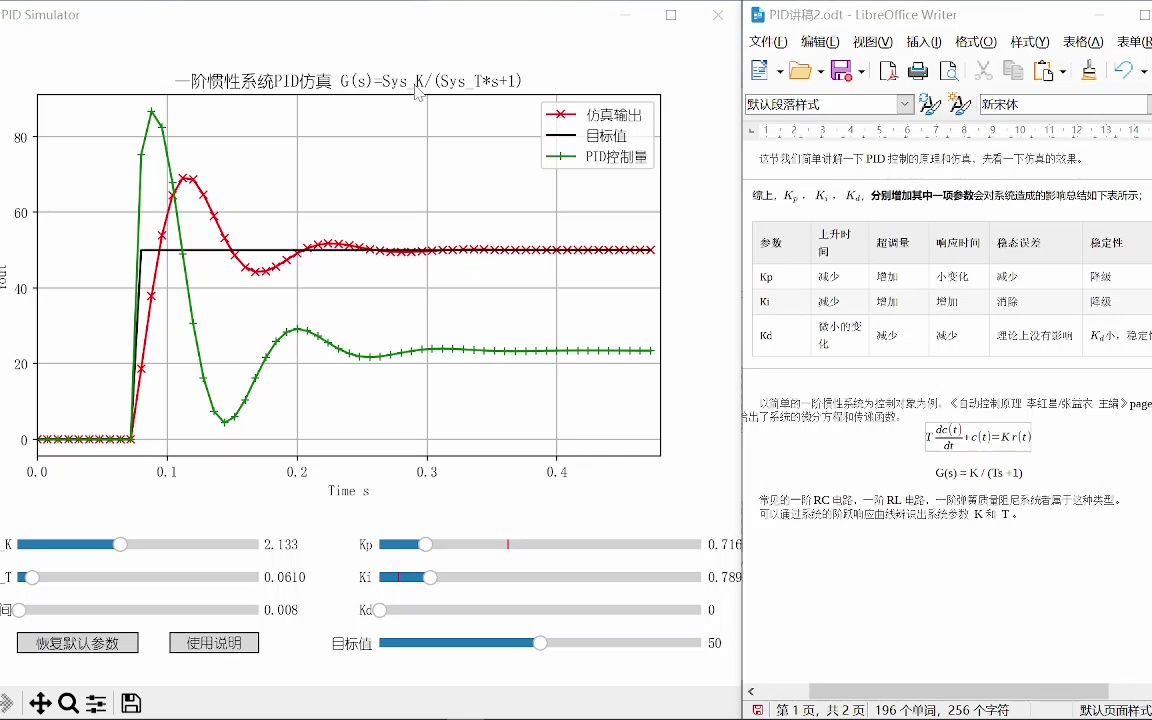1152x720 pixels.
Task: Click the Print icon in Writer toolbar
Action: pos(918,70)
